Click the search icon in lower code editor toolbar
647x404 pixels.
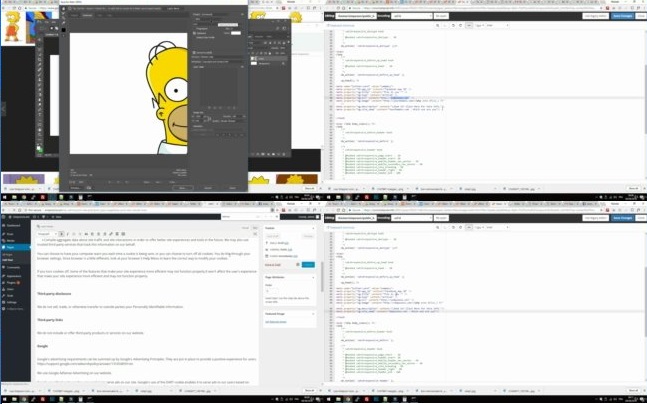click(x=437, y=227)
